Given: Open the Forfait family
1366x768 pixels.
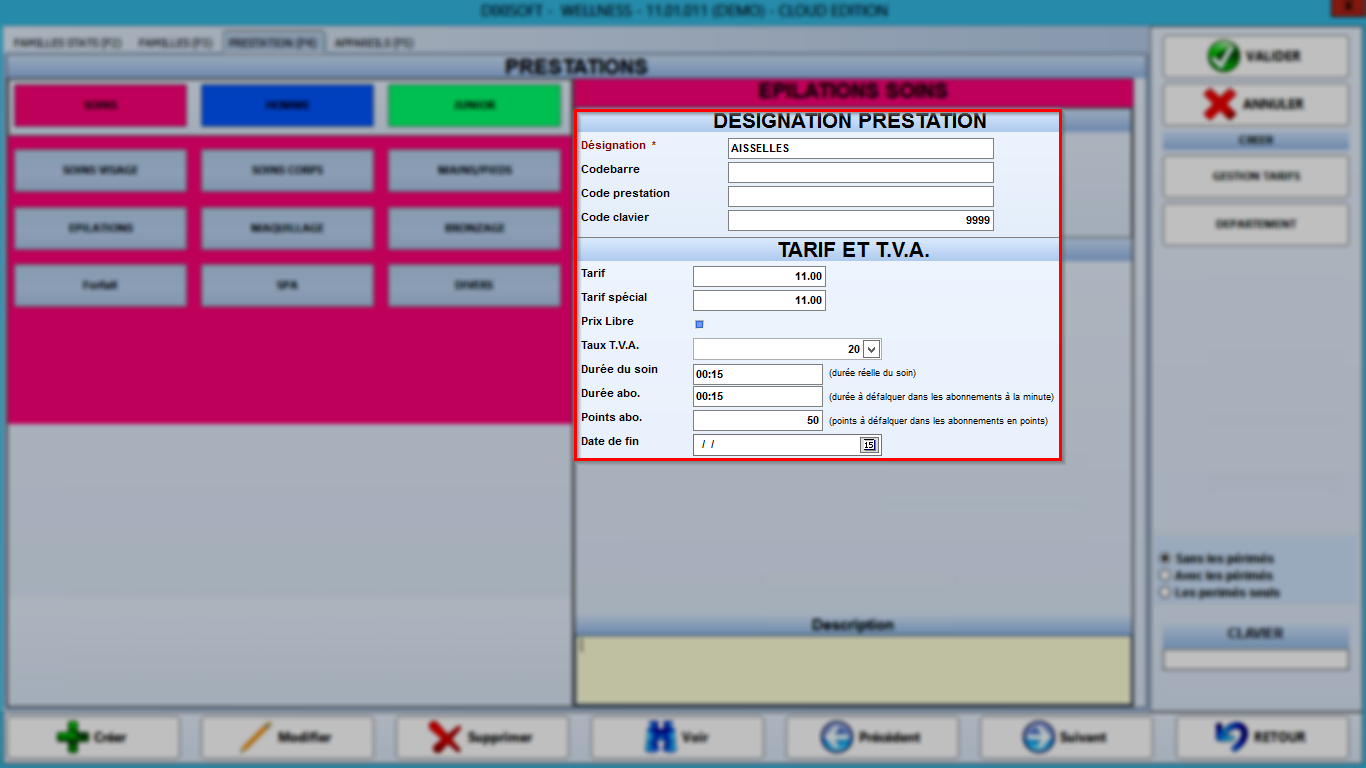Looking at the screenshot, I should click(x=101, y=285).
